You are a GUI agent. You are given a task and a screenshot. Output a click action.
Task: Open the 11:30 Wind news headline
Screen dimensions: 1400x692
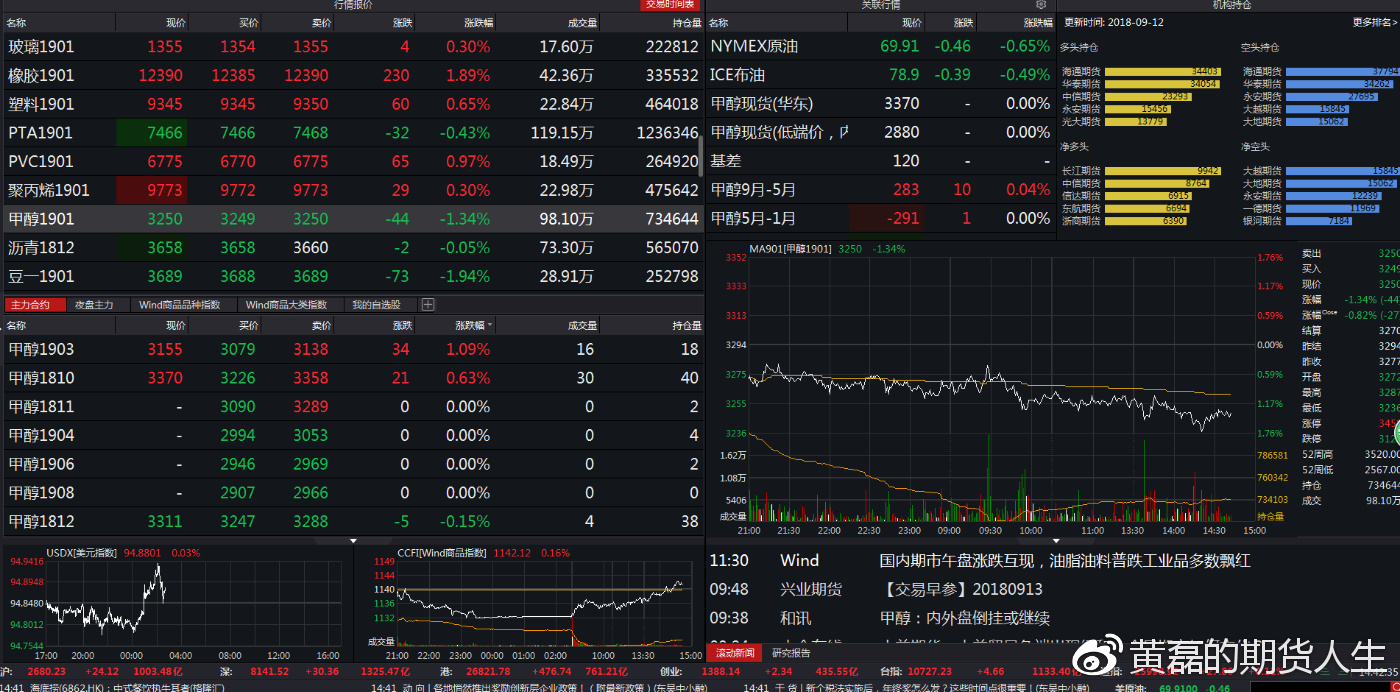[1064, 561]
